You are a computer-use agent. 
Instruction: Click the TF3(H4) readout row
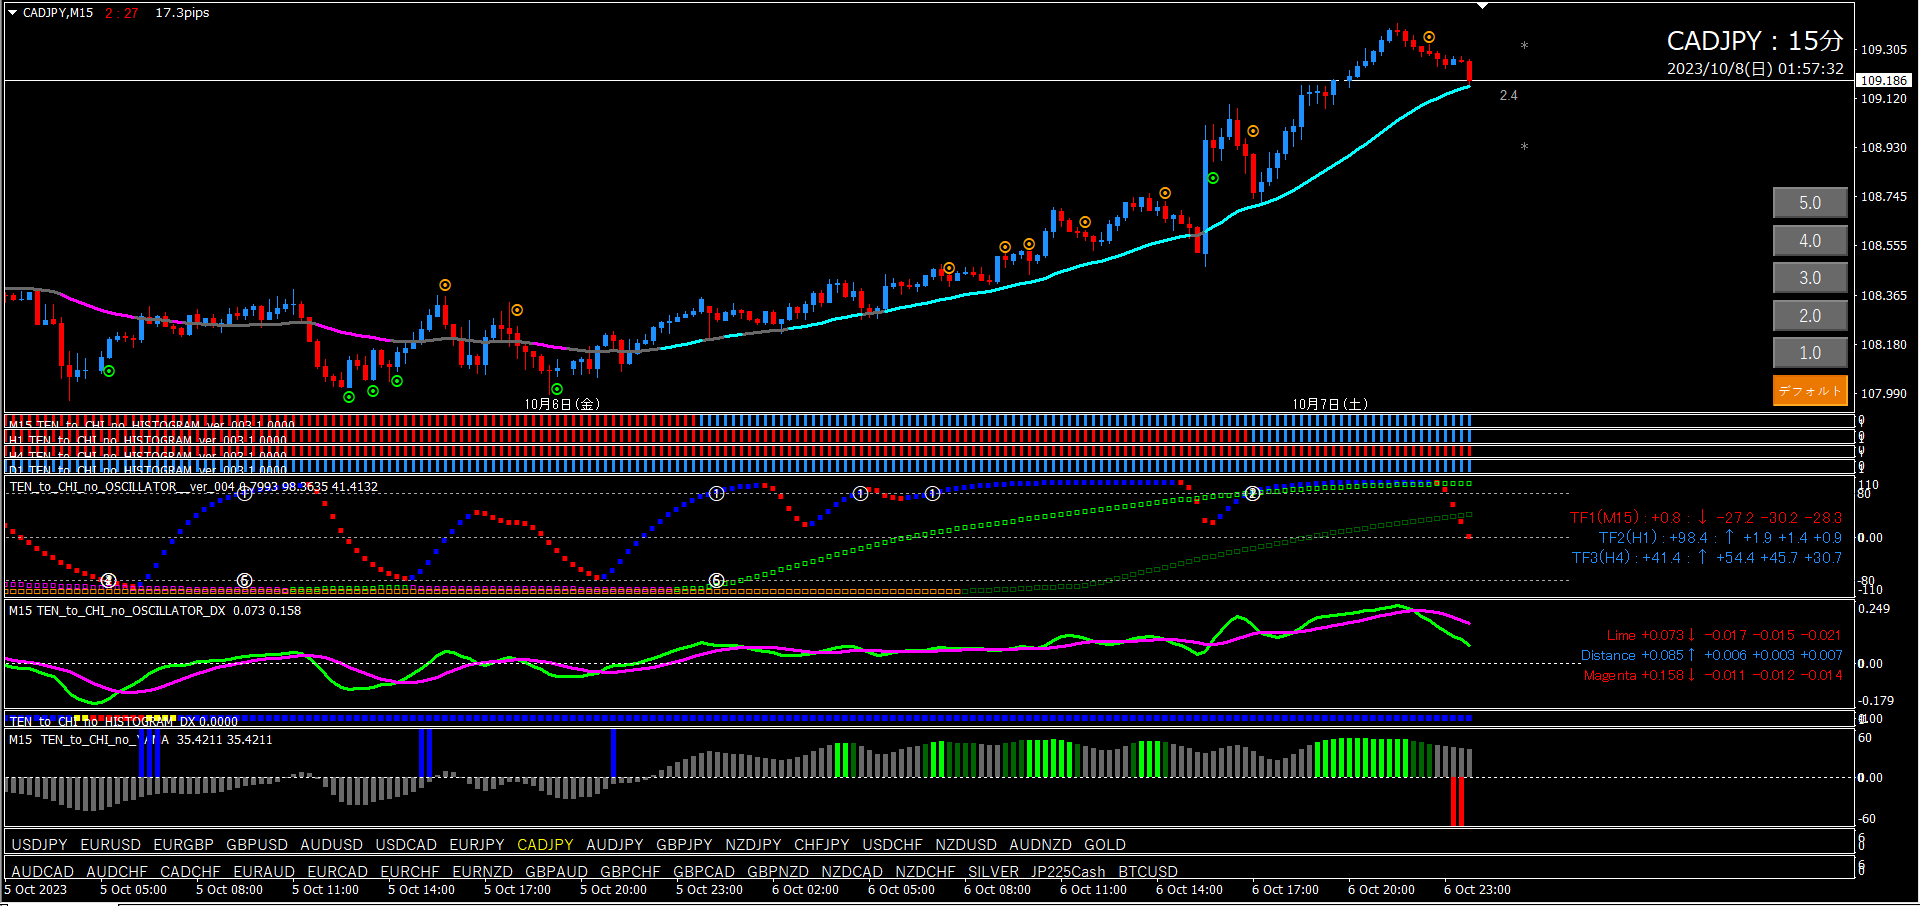coord(1707,558)
